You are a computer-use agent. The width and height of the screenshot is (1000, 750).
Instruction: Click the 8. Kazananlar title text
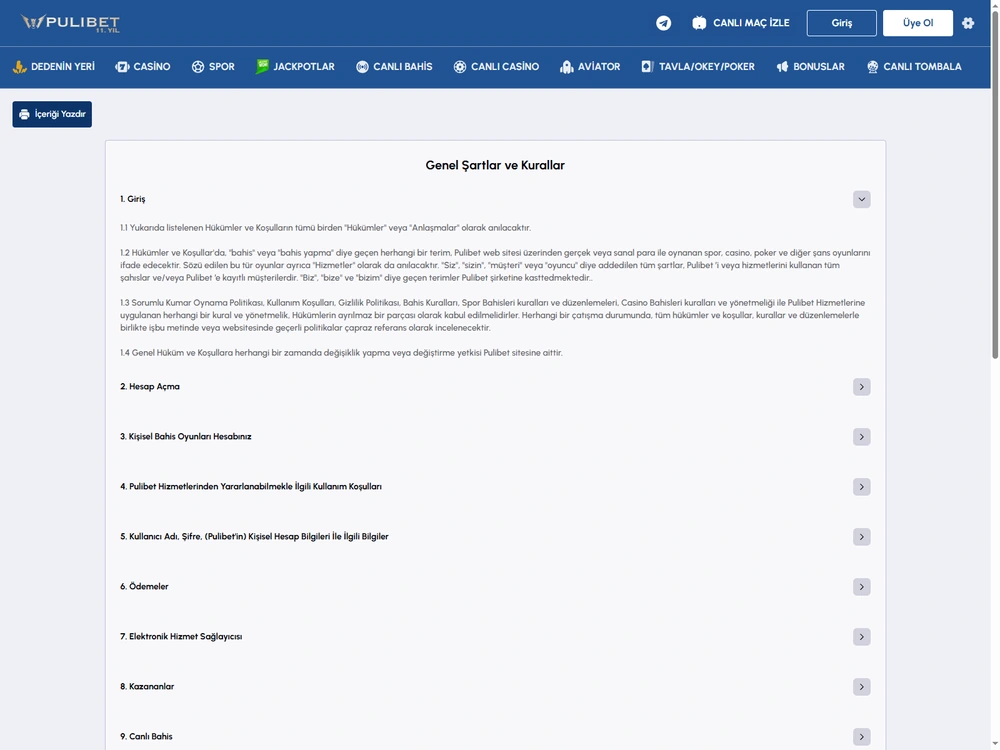147,686
